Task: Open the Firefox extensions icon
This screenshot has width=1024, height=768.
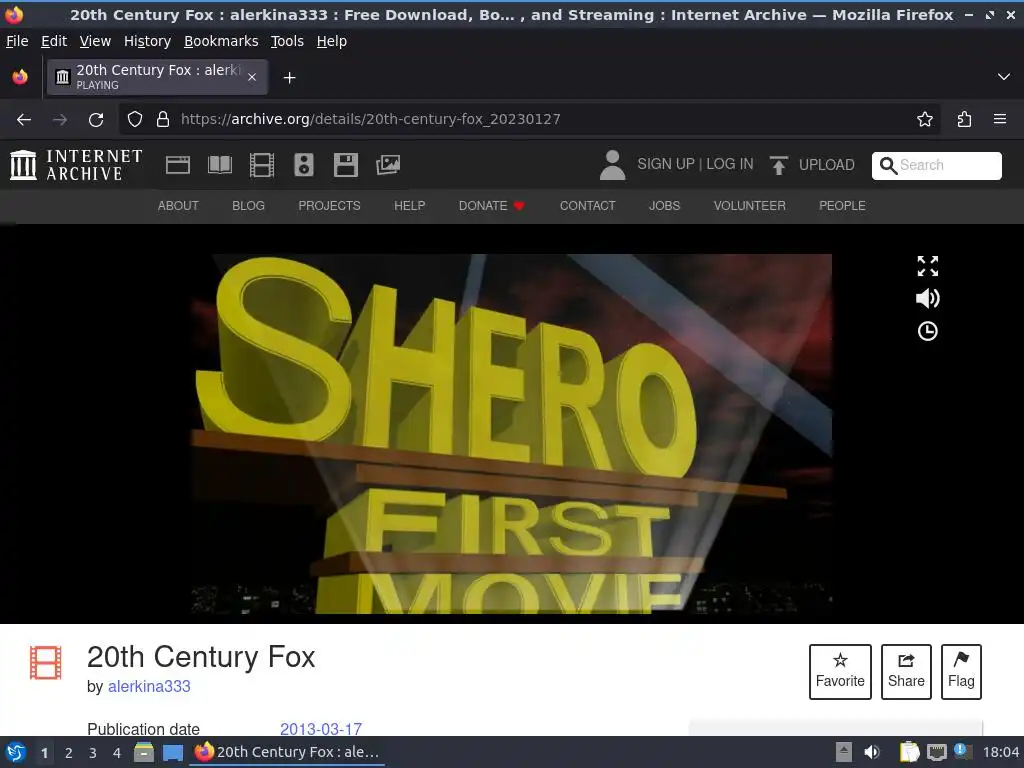Action: [x=964, y=119]
